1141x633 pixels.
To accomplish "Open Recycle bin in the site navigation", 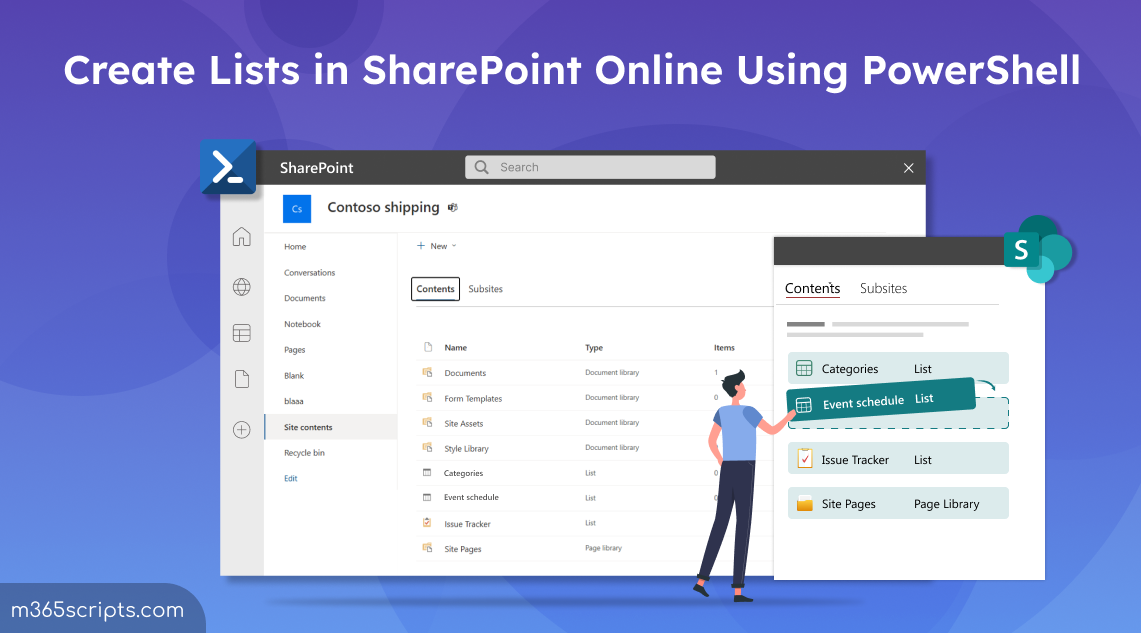I will 304,453.
